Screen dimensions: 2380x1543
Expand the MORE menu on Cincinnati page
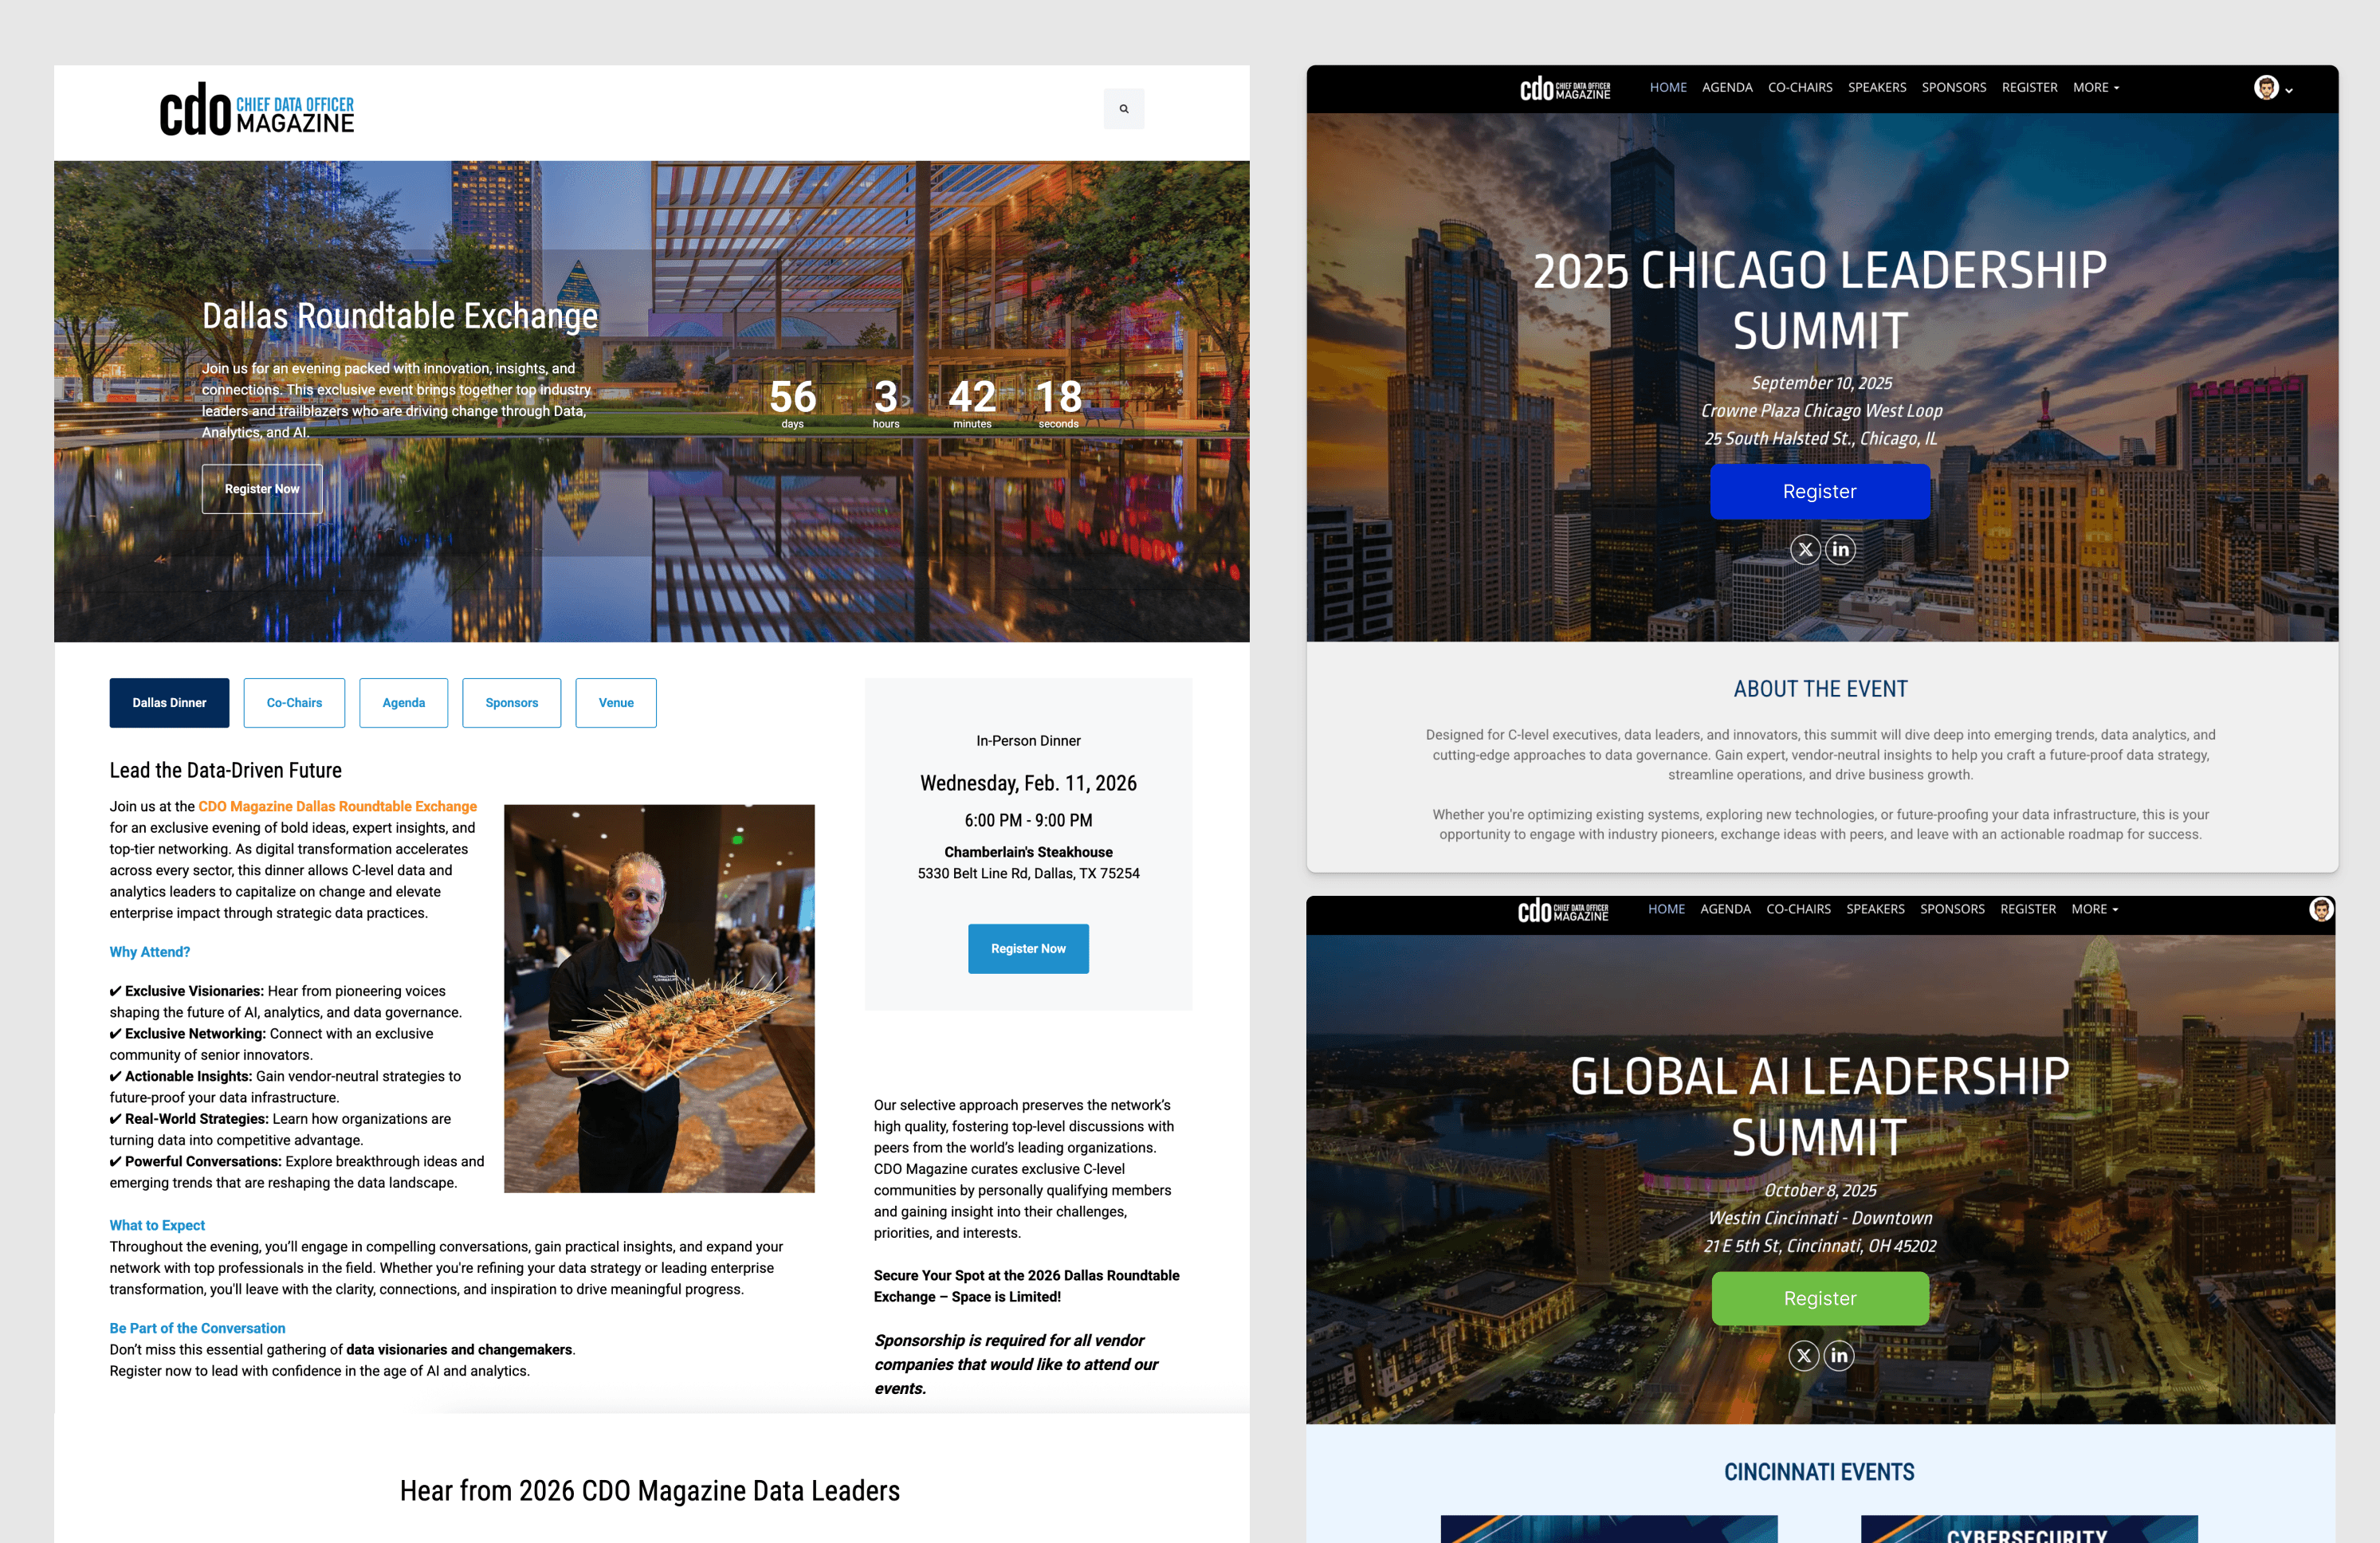pos(2093,909)
